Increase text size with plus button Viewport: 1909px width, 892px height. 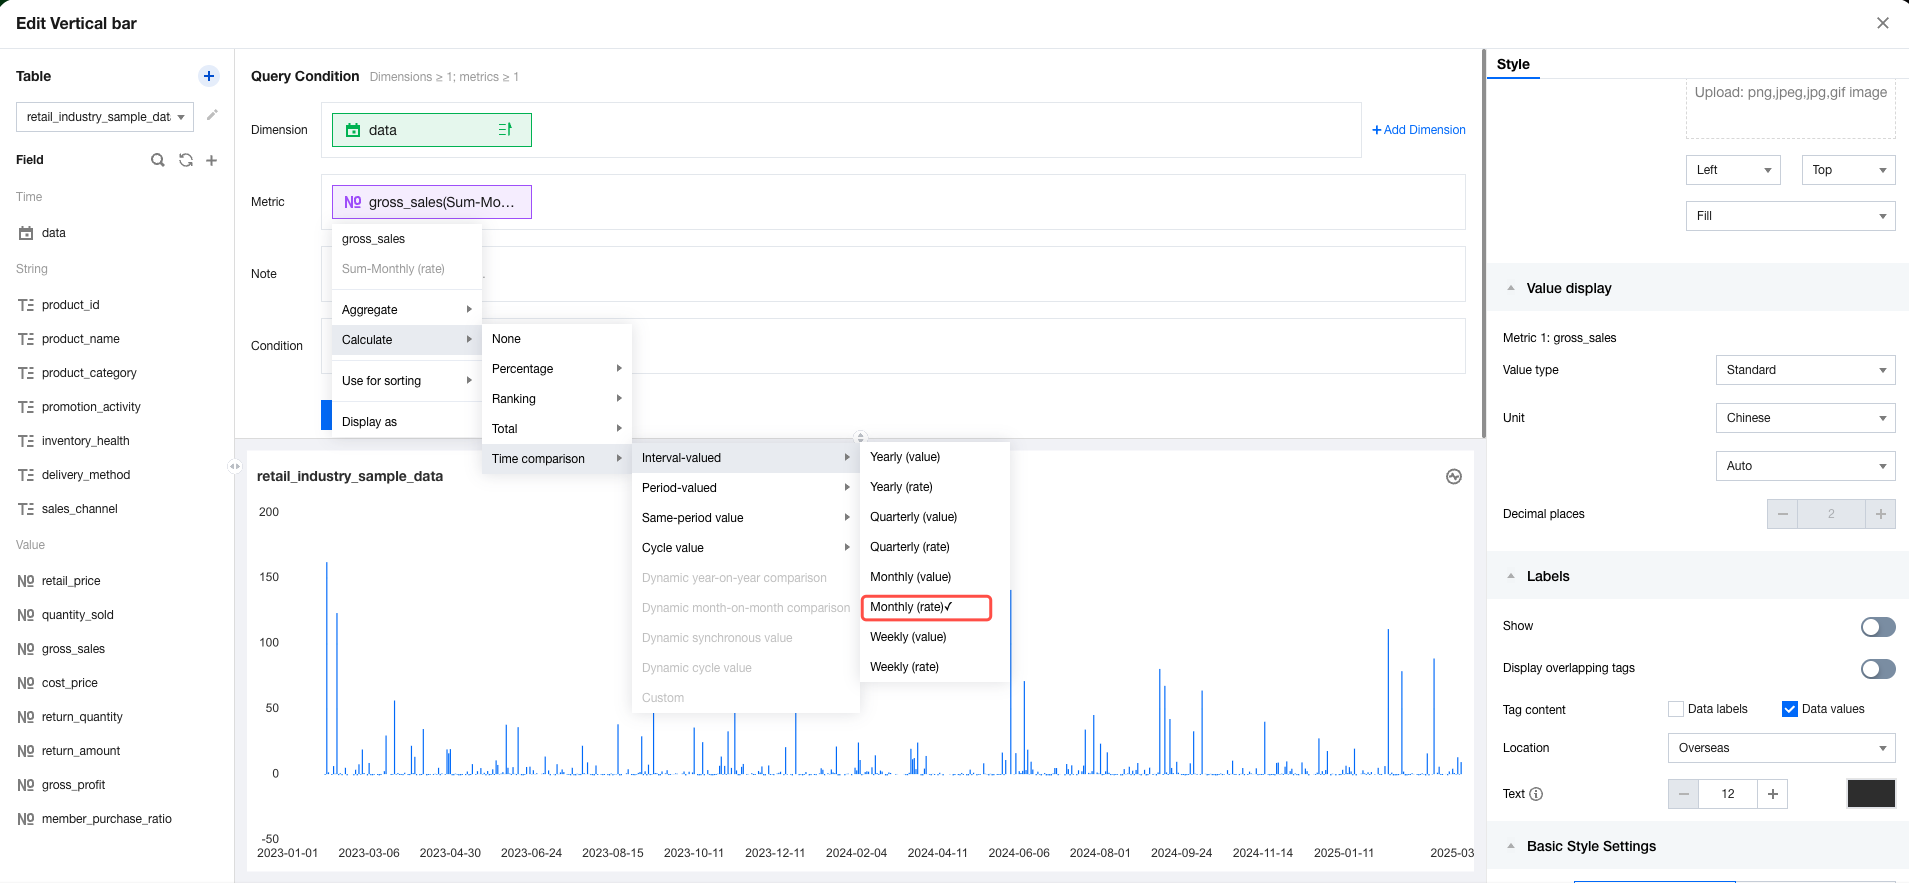tap(1773, 794)
